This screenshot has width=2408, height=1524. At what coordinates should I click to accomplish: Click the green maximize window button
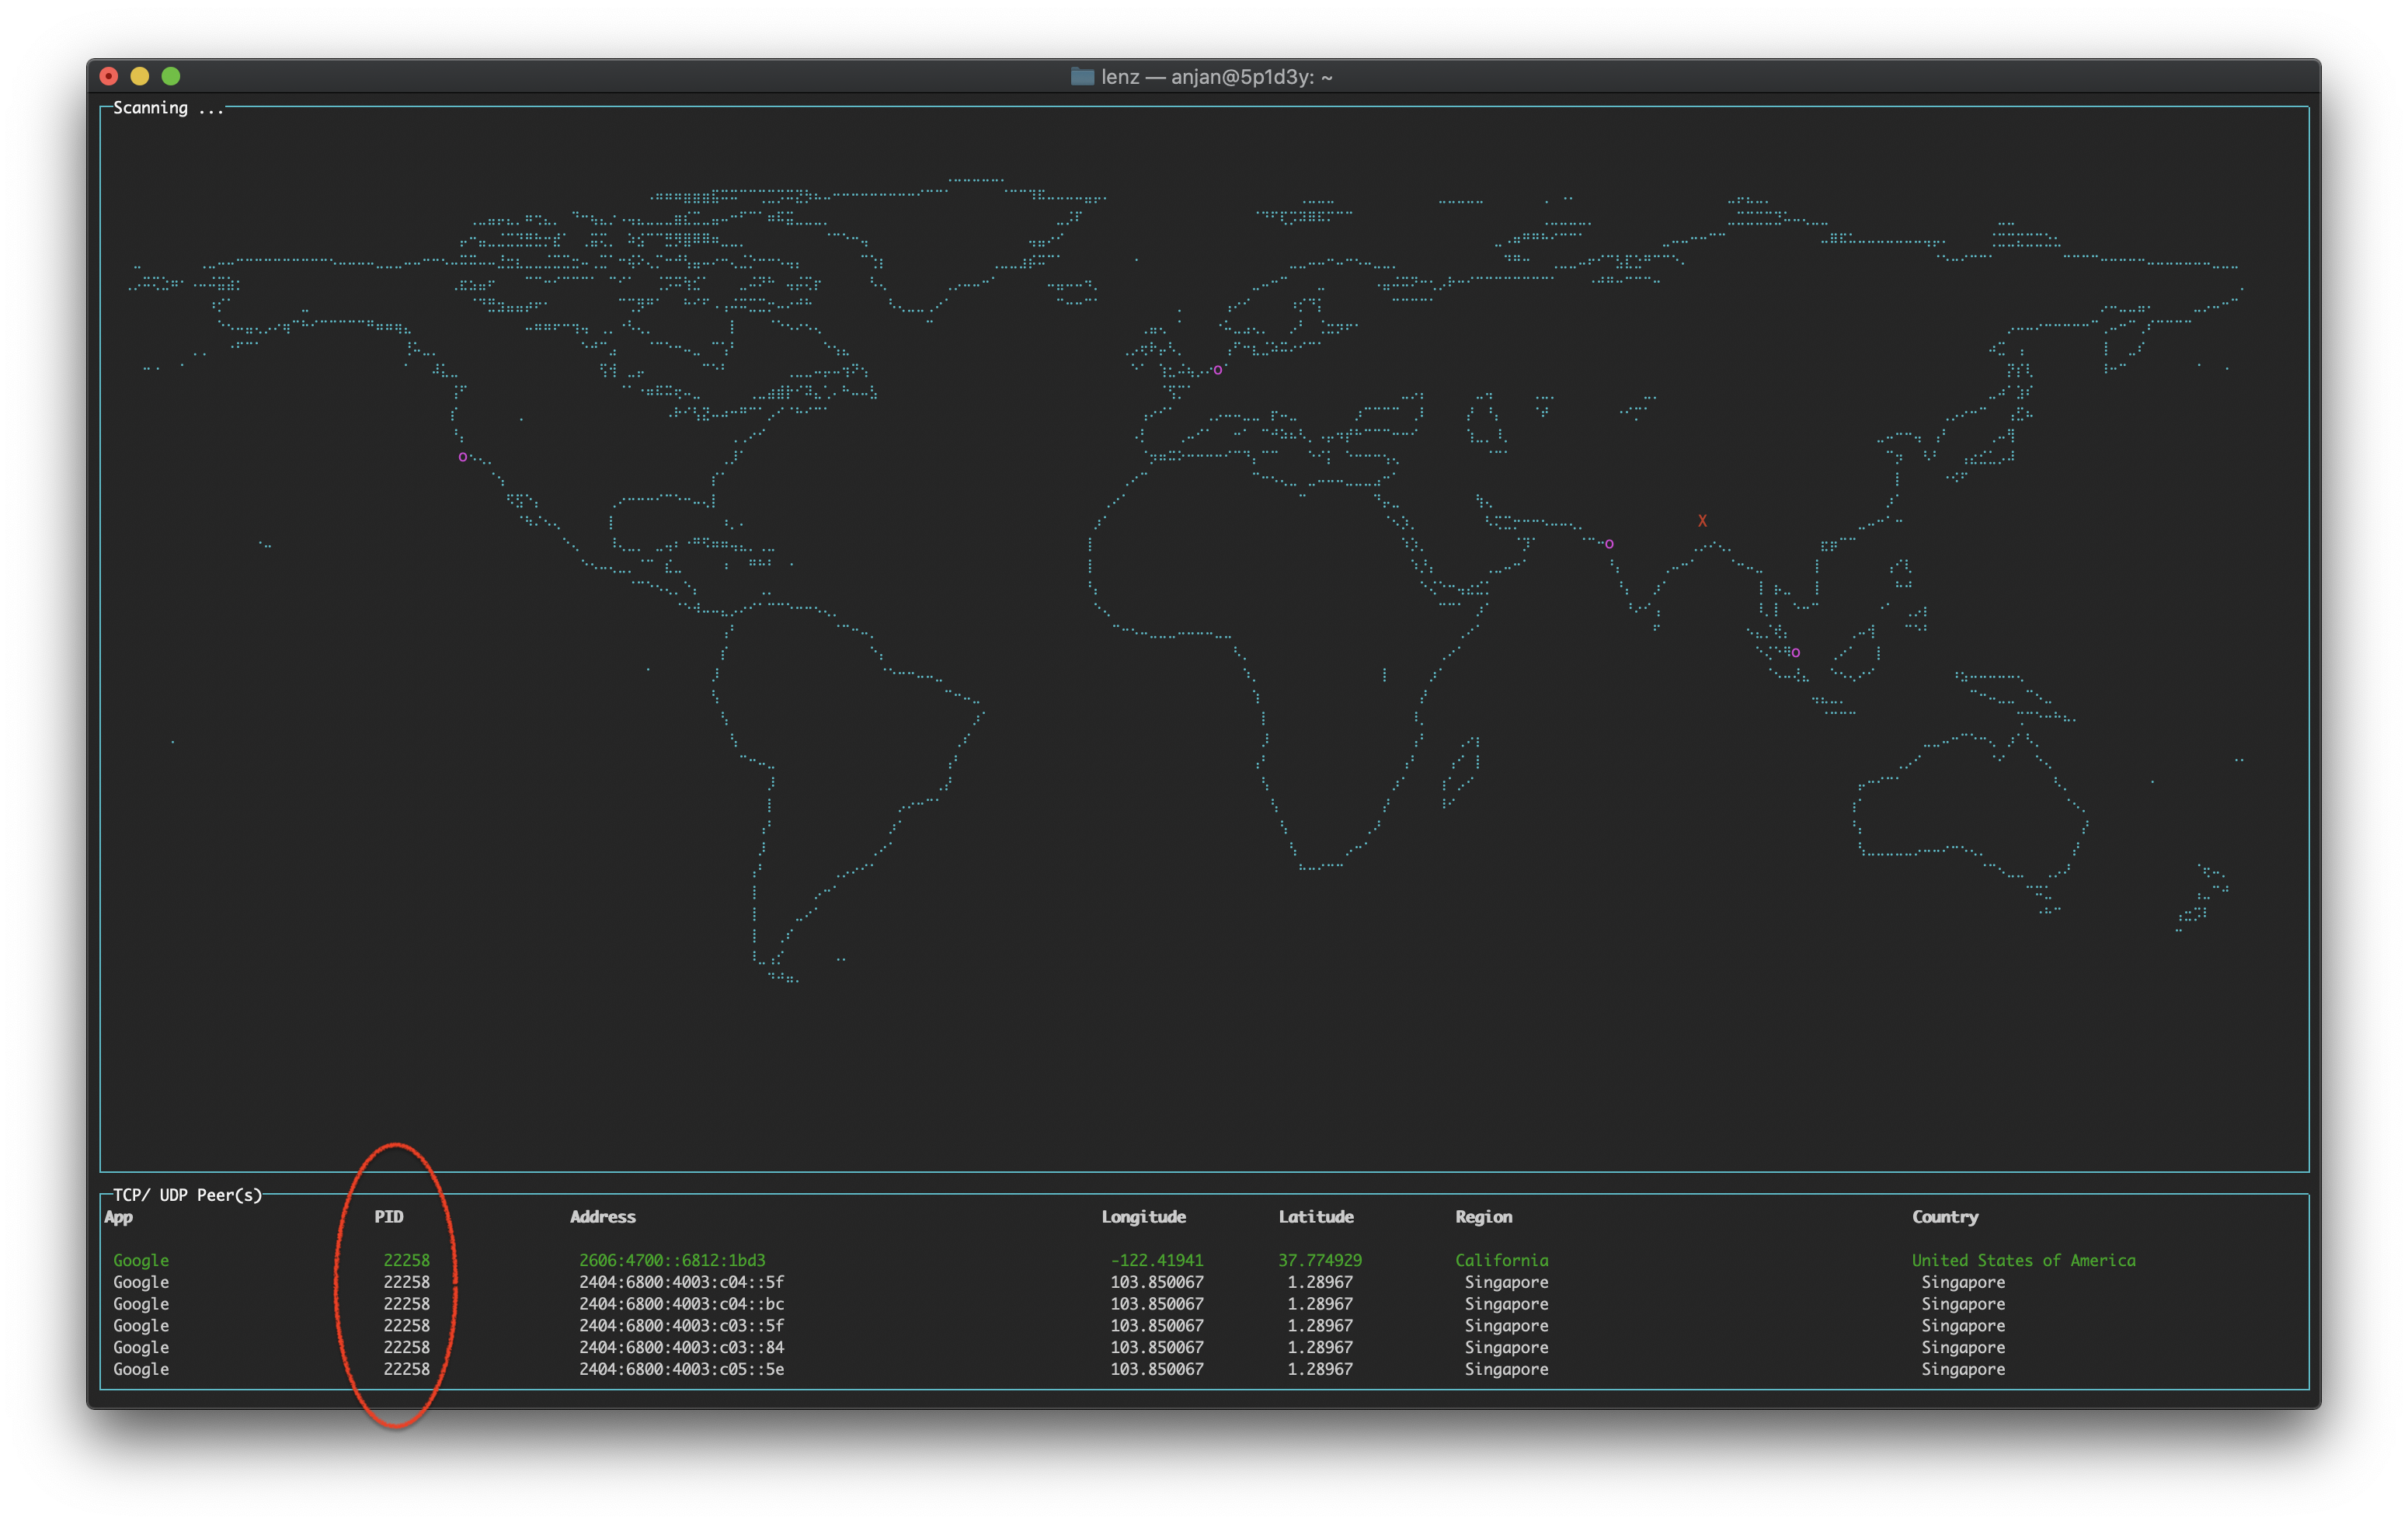point(171,76)
